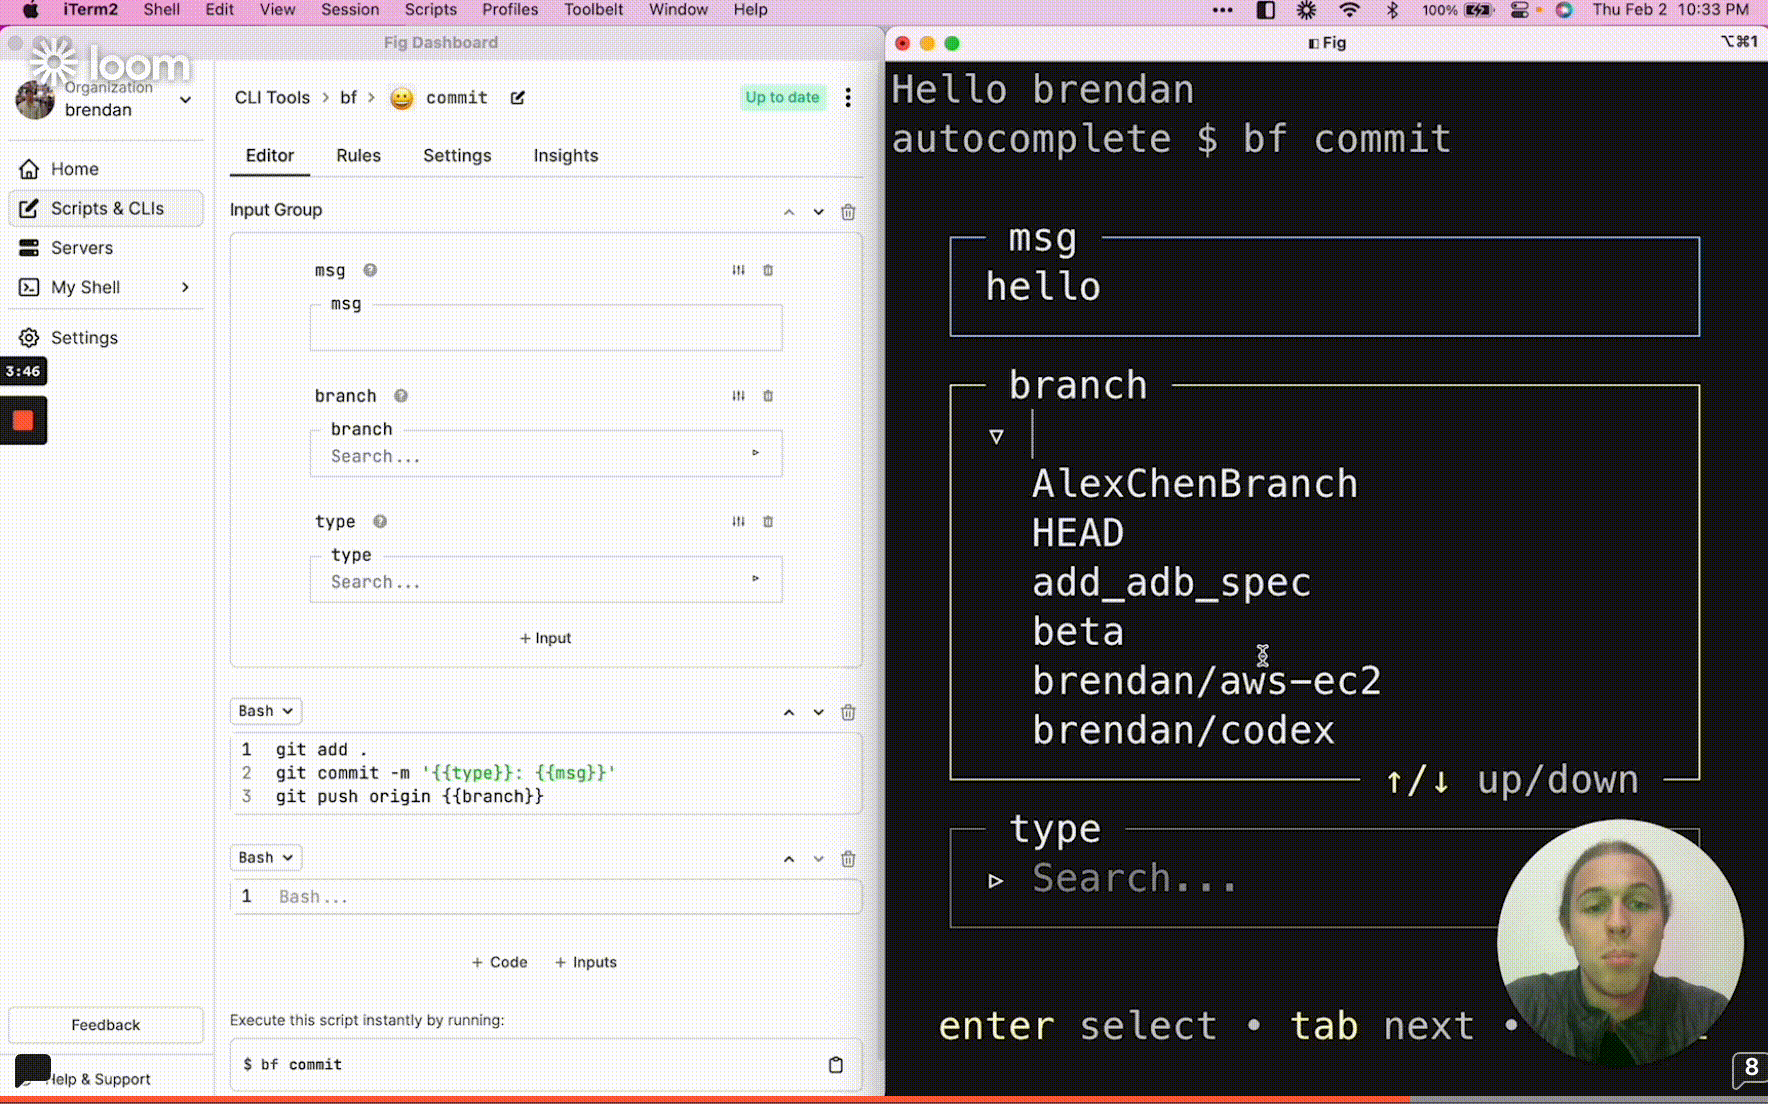The width and height of the screenshot is (1768, 1104).
Task: Open settings sliders icon for msg input
Action: tap(738, 270)
